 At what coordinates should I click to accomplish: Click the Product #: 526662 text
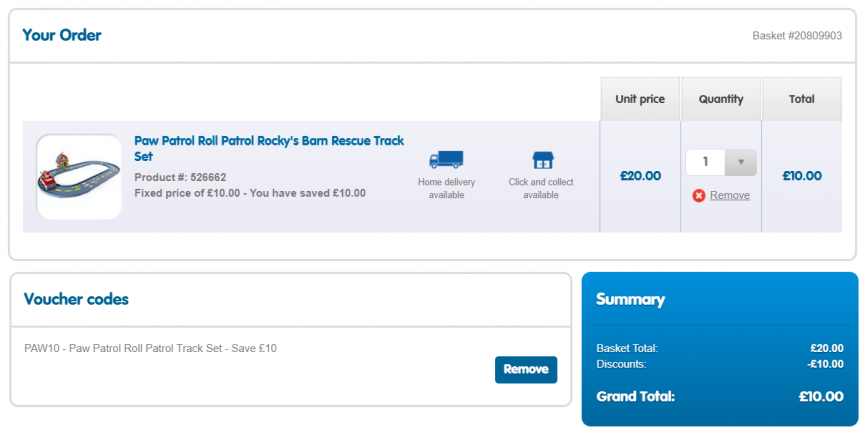(x=180, y=178)
